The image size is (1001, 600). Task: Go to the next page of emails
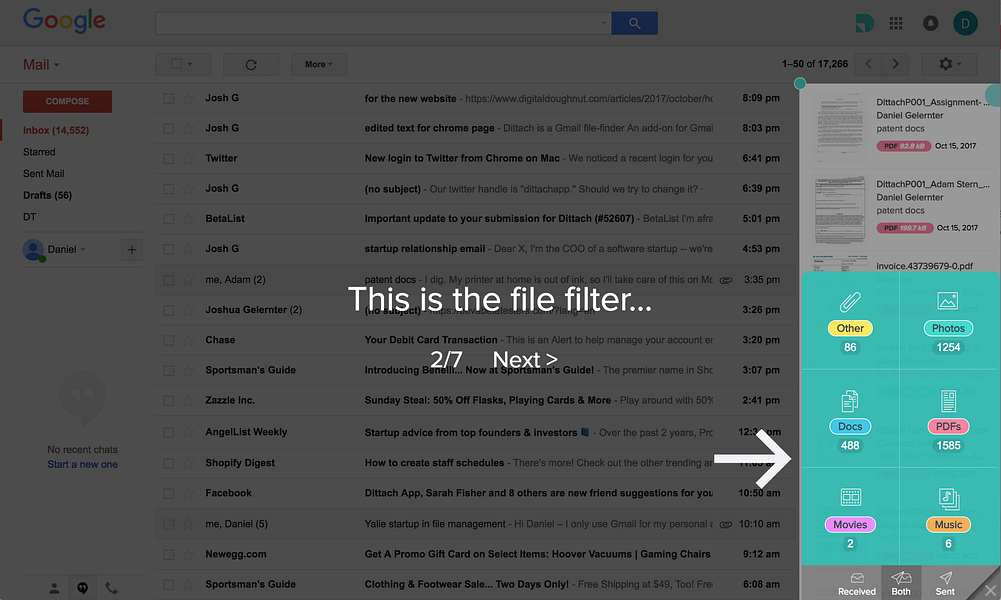[x=895, y=64]
